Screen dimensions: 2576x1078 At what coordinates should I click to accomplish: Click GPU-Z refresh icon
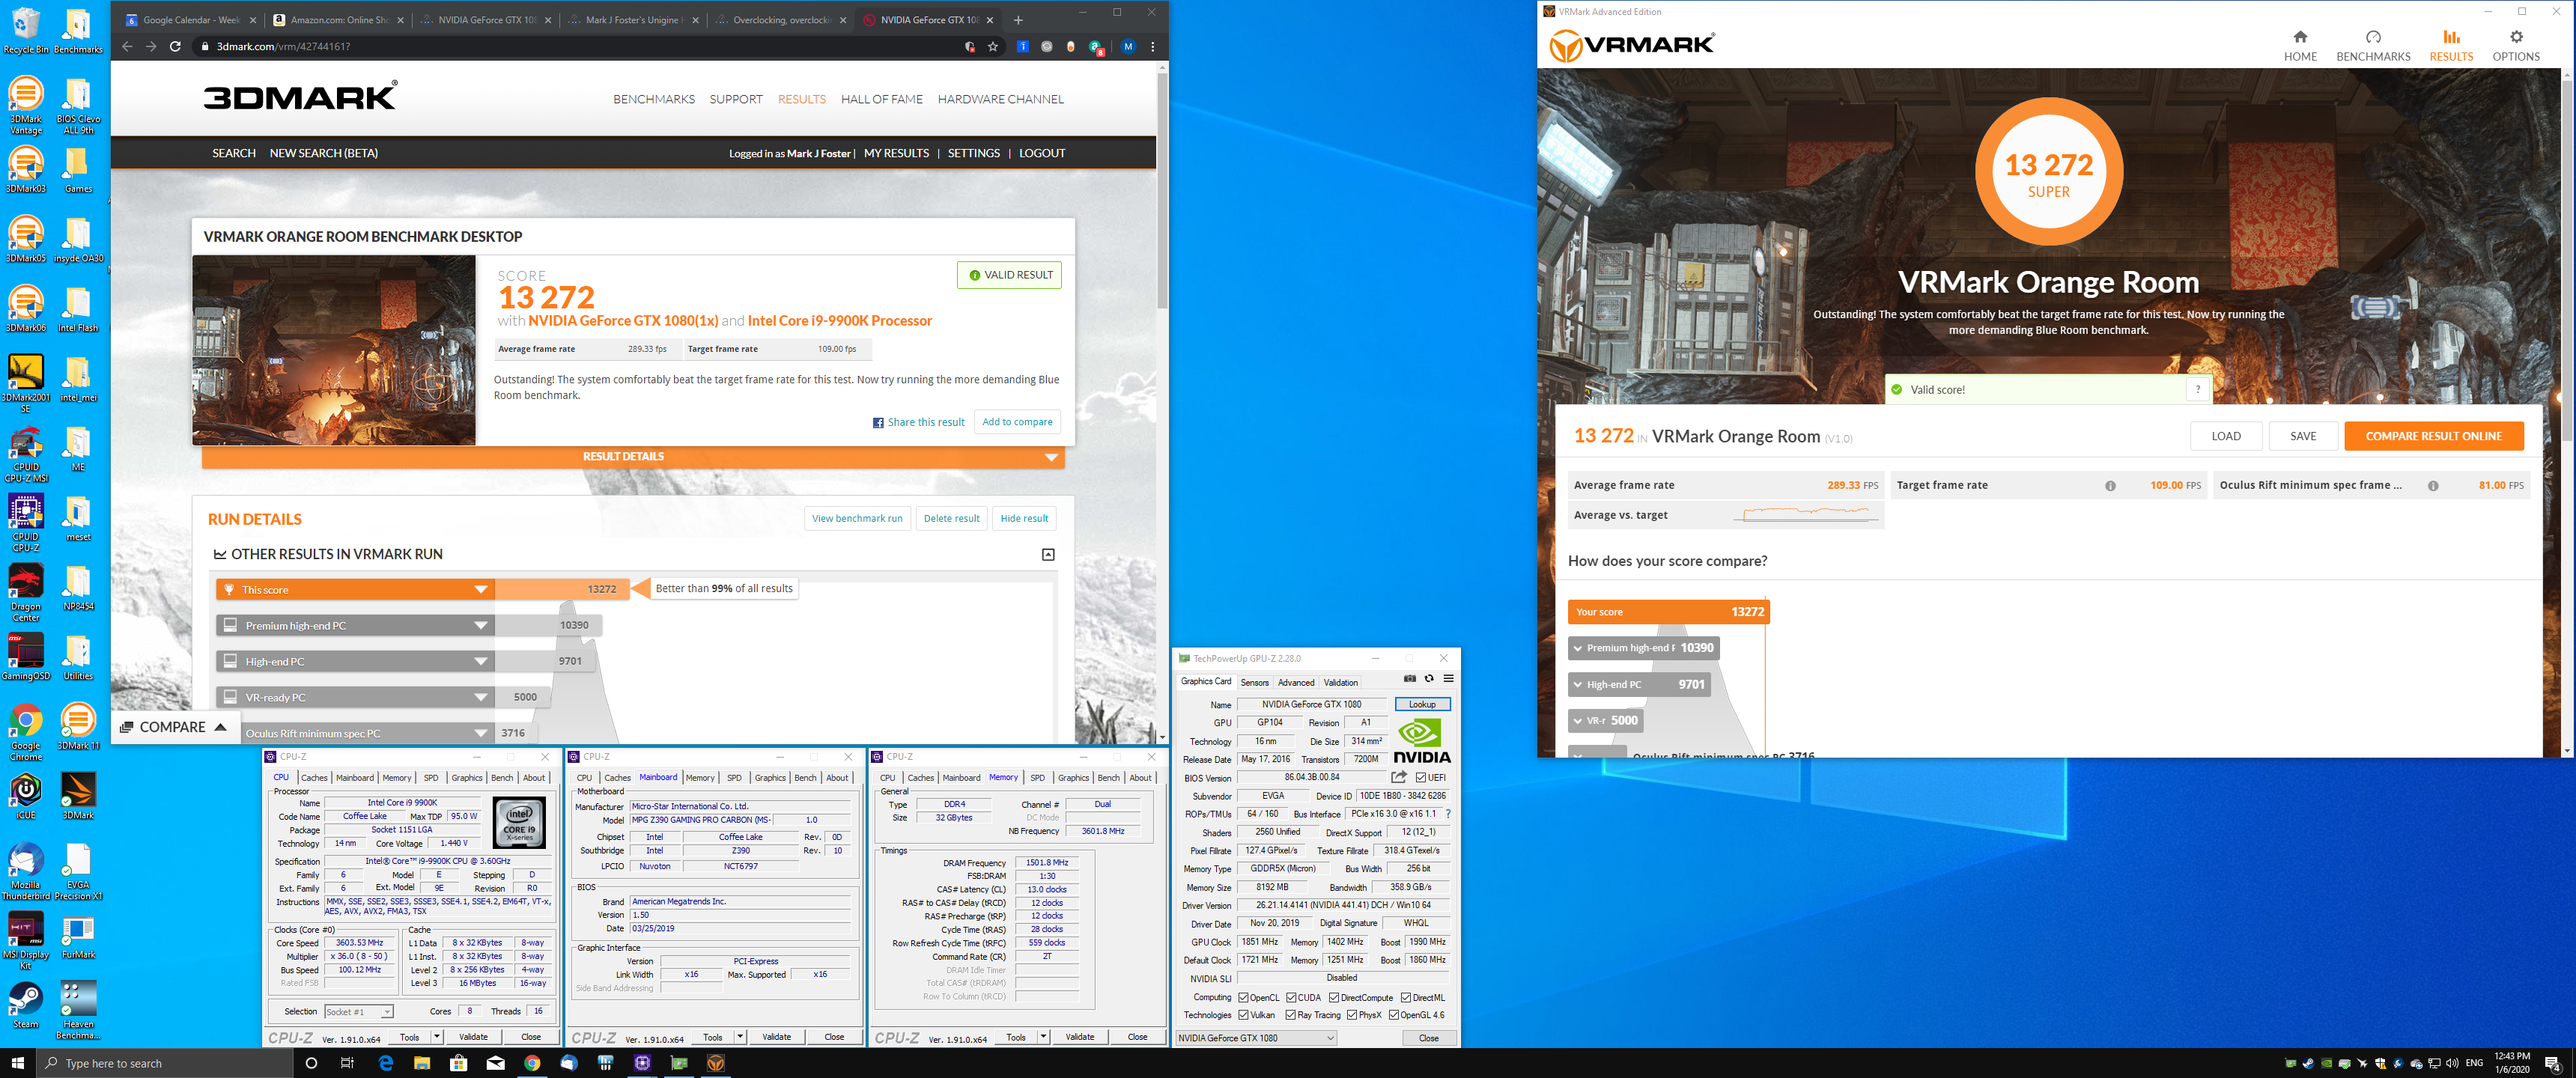1429,678
